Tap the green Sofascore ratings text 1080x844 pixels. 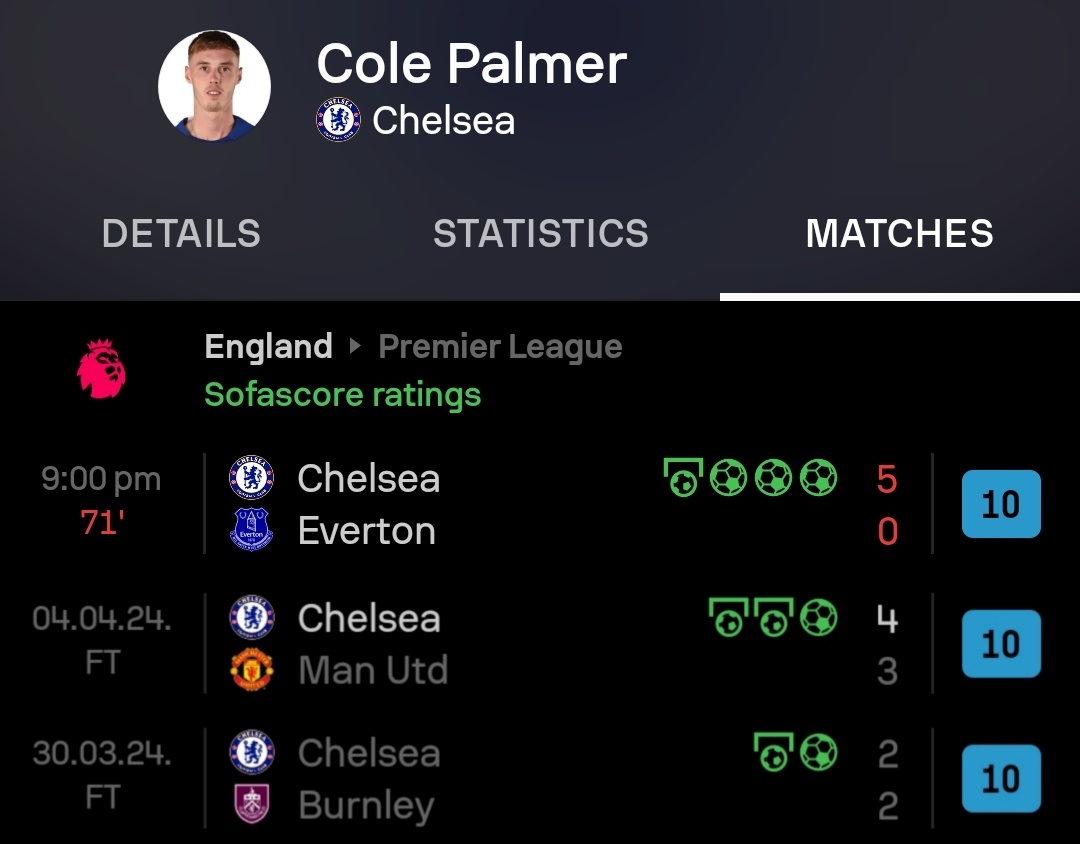[342, 395]
